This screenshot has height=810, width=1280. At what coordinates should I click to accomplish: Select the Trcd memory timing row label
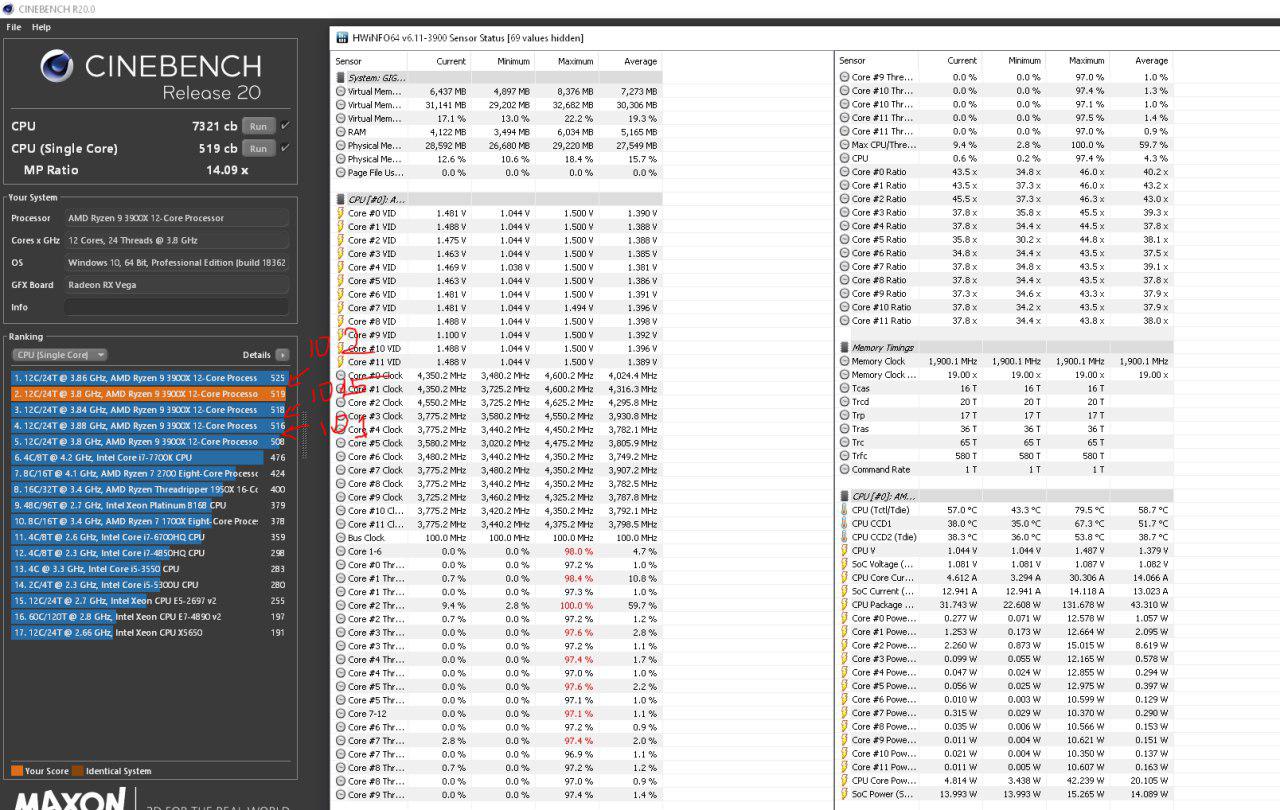[x=861, y=402]
